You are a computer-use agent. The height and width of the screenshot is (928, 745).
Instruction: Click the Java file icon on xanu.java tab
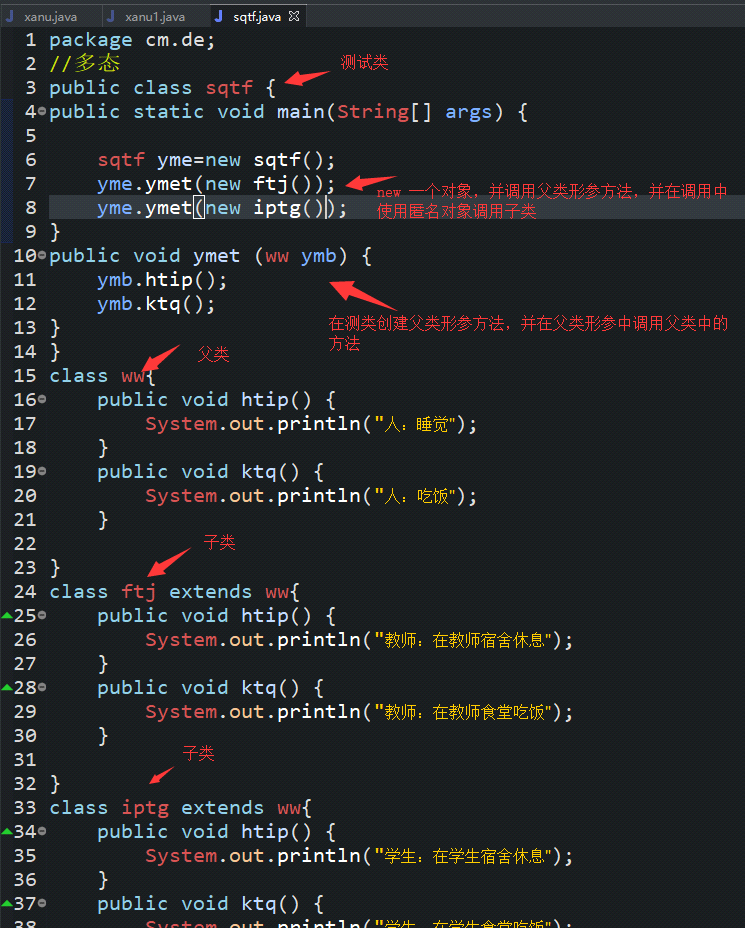point(9,17)
